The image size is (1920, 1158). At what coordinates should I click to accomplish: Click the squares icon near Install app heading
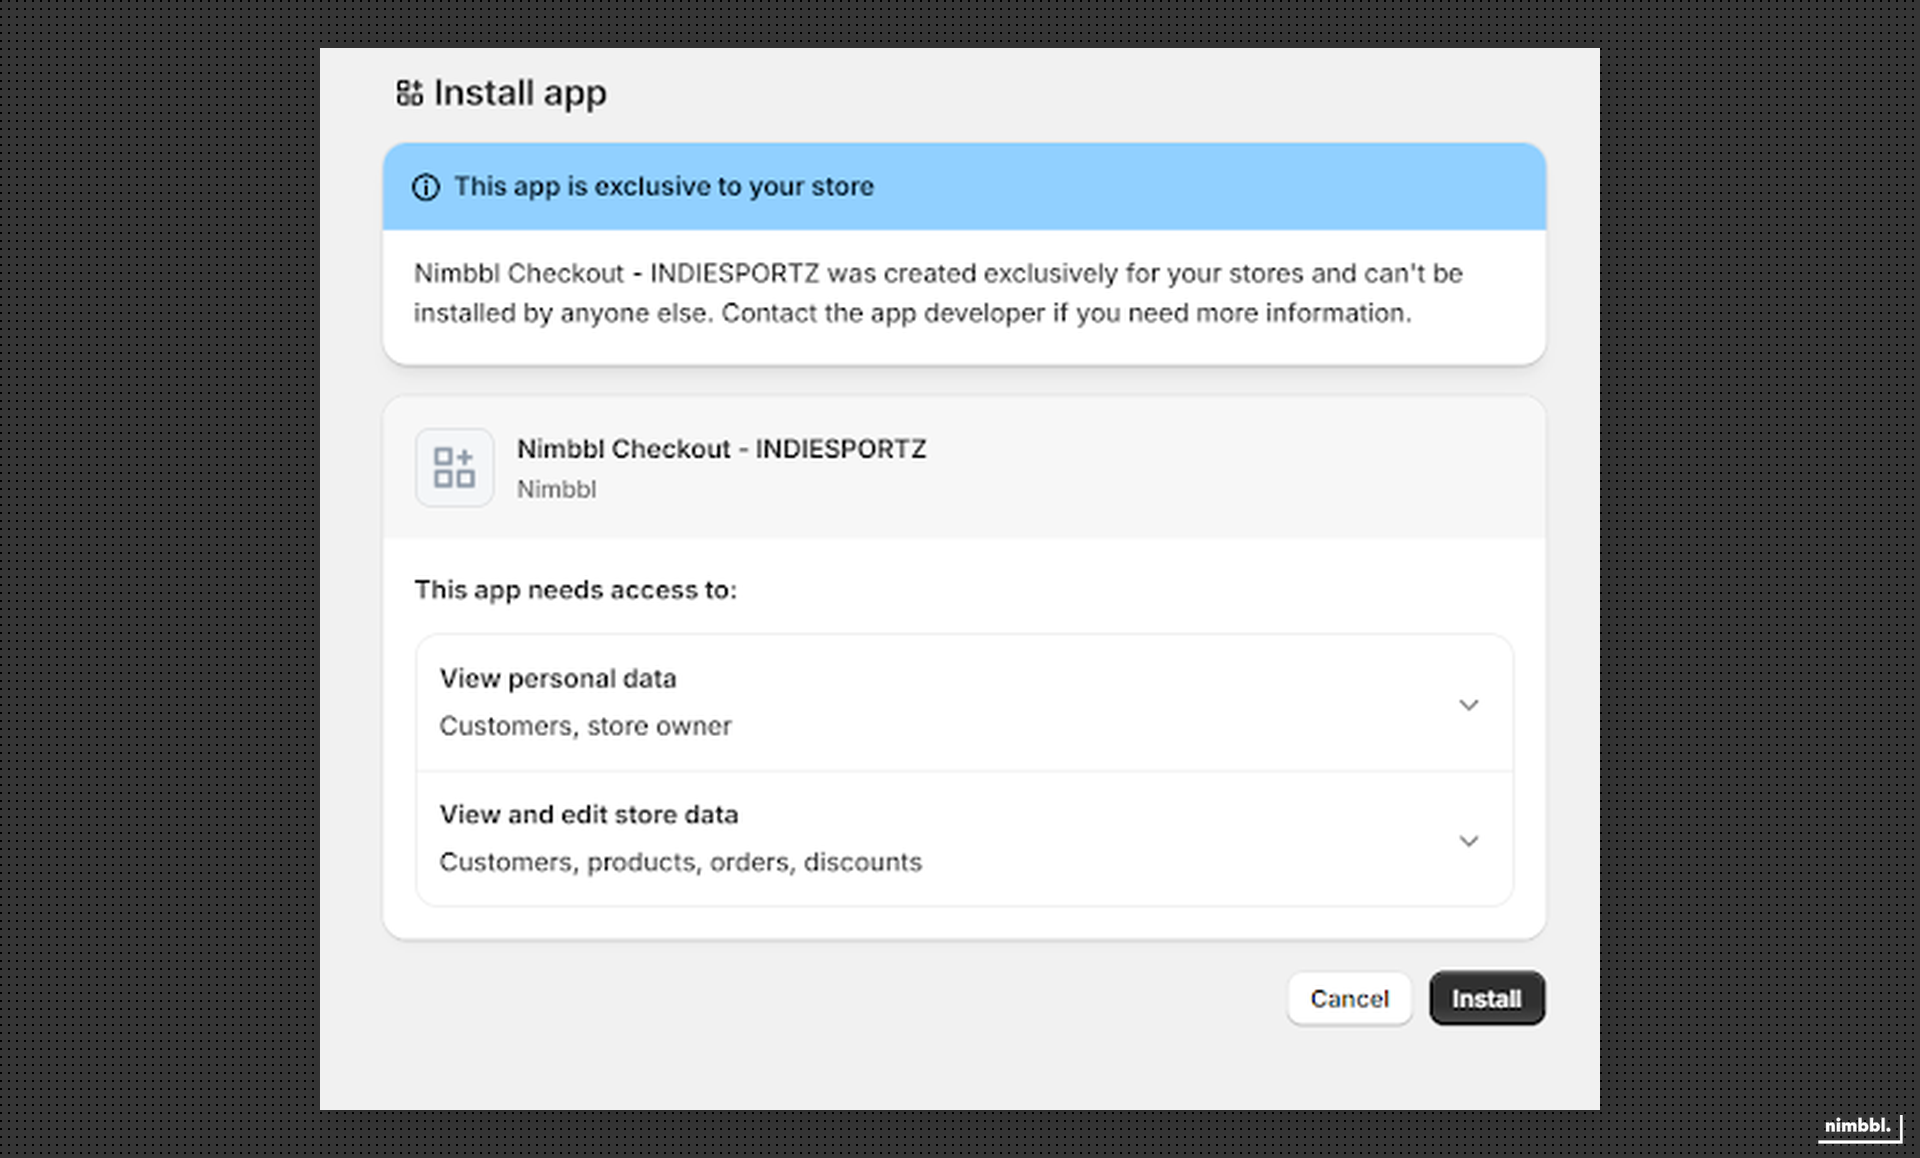tap(410, 93)
